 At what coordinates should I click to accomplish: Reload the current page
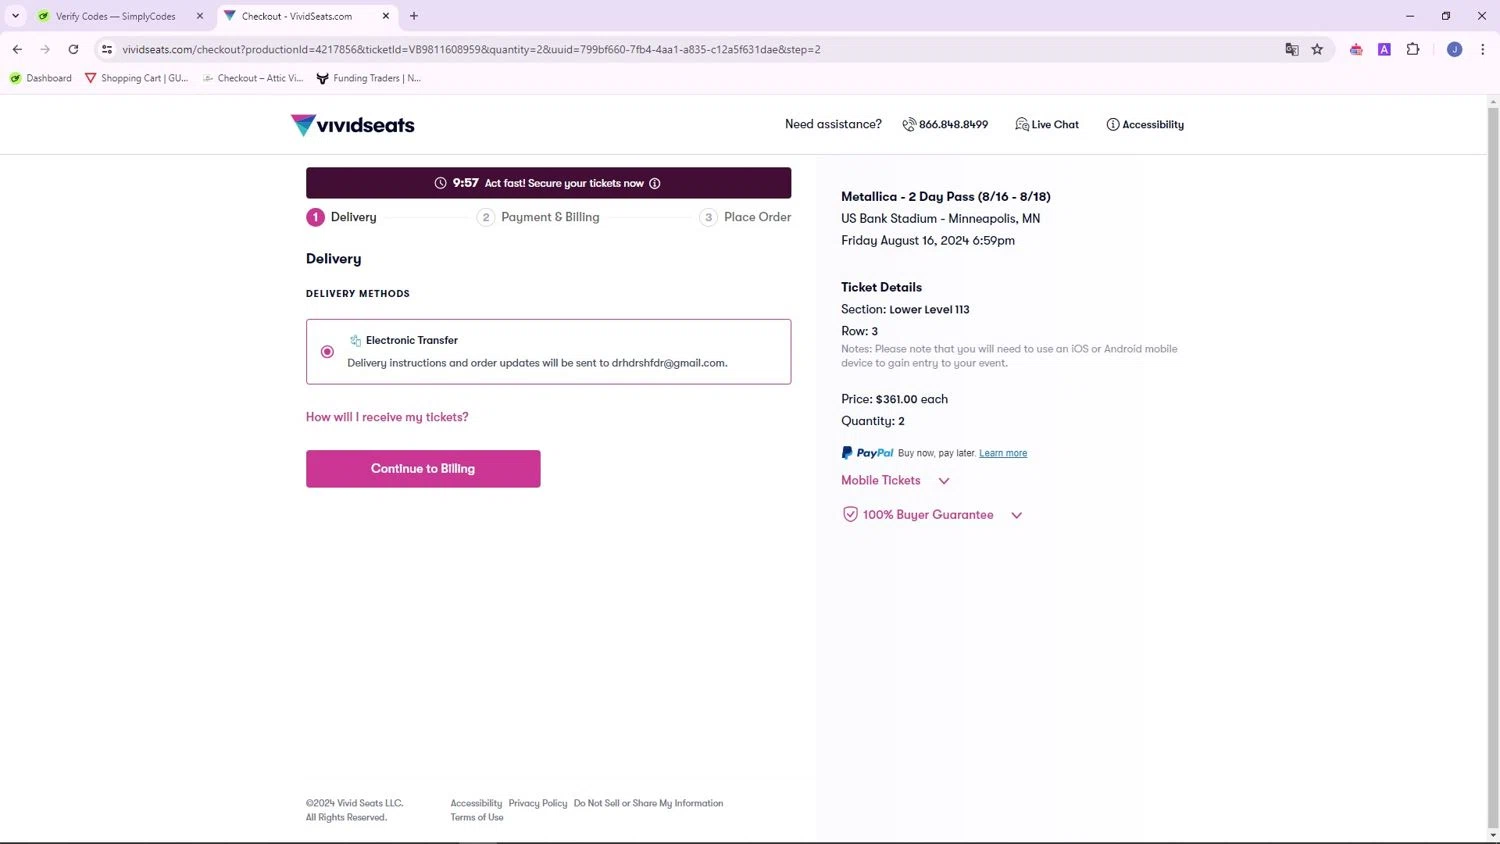click(x=73, y=49)
